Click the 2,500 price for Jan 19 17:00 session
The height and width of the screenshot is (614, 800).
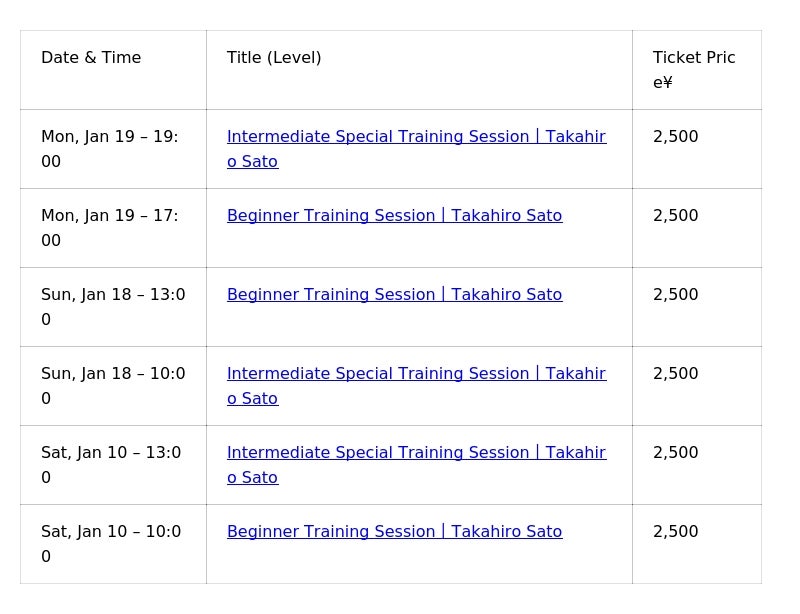676,216
